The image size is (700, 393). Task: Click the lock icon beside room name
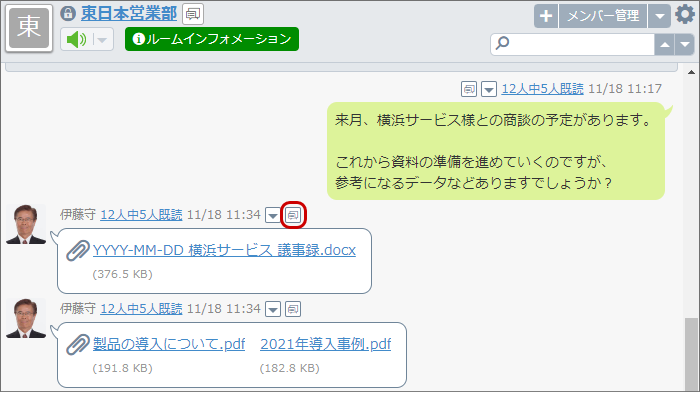point(68,13)
